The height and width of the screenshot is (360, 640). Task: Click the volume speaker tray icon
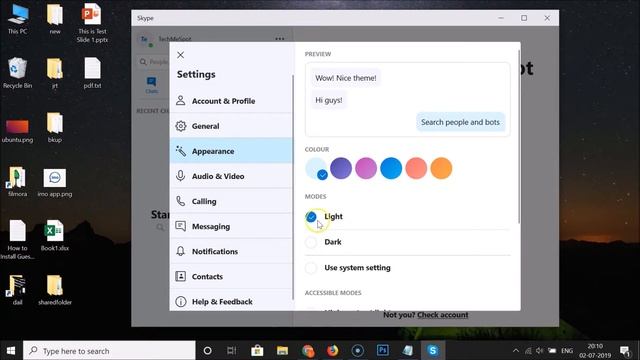tap(540, 351)
